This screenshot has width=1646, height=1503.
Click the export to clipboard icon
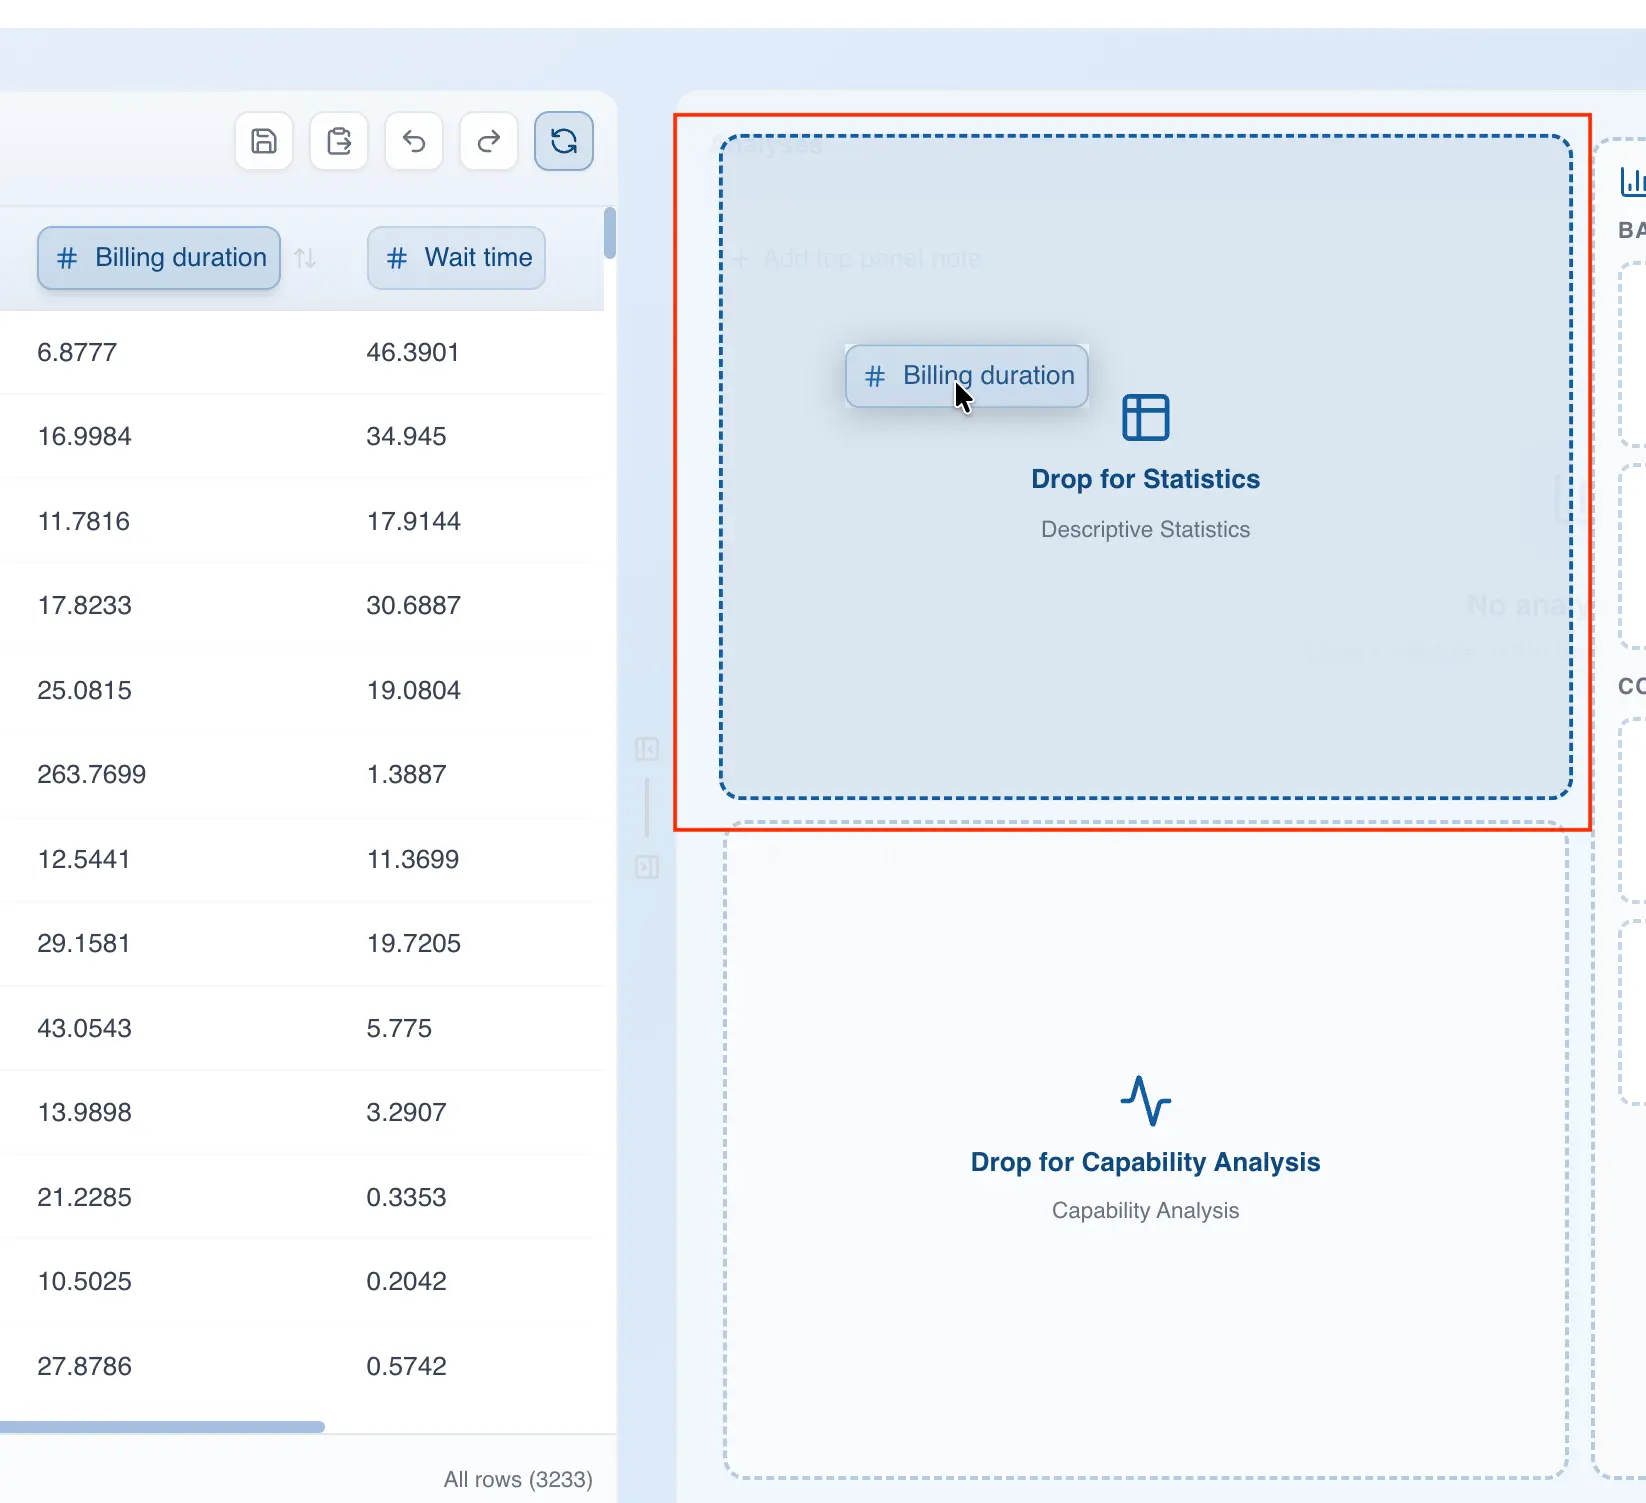pos(338,141)
